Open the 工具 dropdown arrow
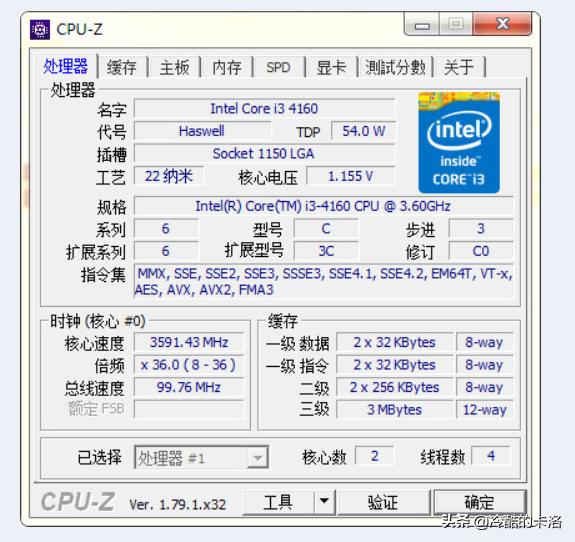The height and width of the screenshot is (542, 575). [324, 501]
